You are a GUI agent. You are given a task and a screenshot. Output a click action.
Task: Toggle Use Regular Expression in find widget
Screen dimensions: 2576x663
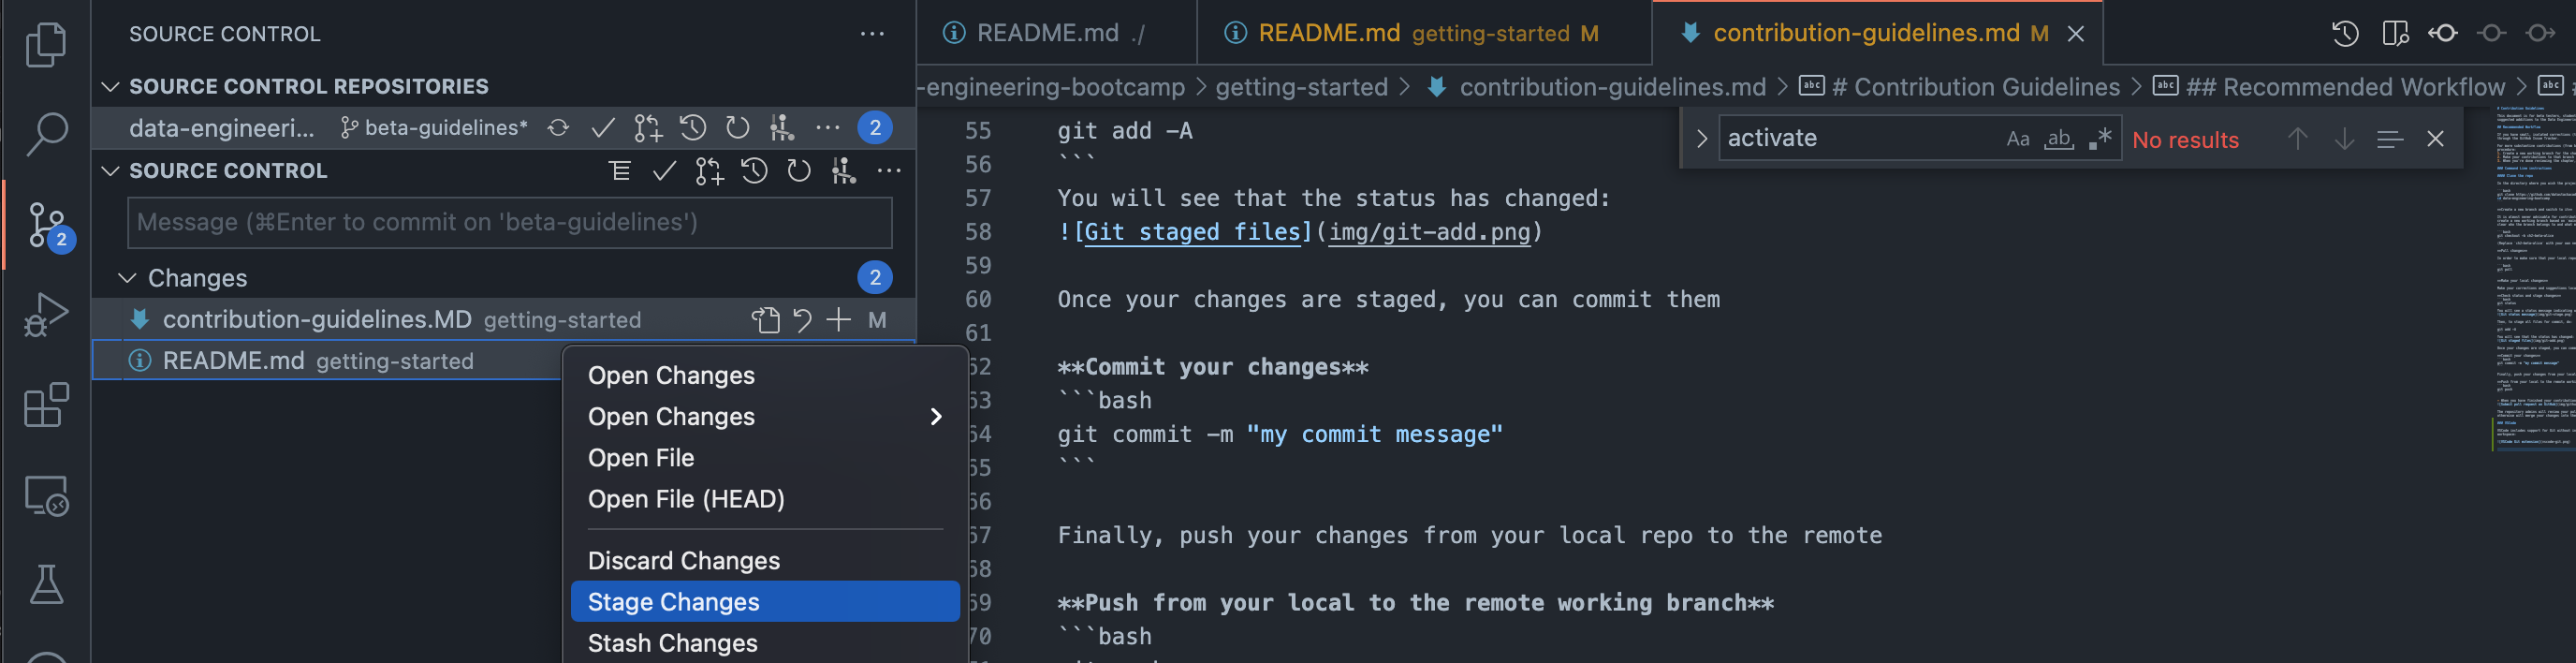click(2099, 139)
